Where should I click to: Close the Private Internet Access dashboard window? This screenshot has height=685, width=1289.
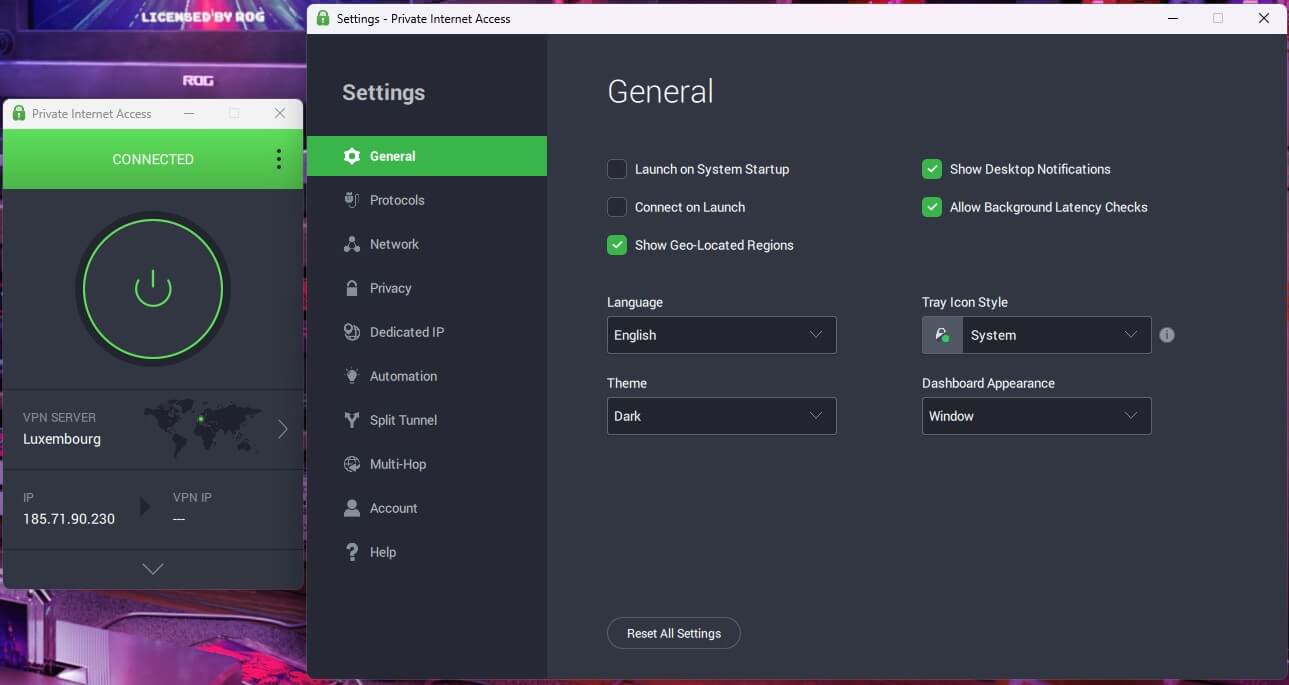[280, 114]
